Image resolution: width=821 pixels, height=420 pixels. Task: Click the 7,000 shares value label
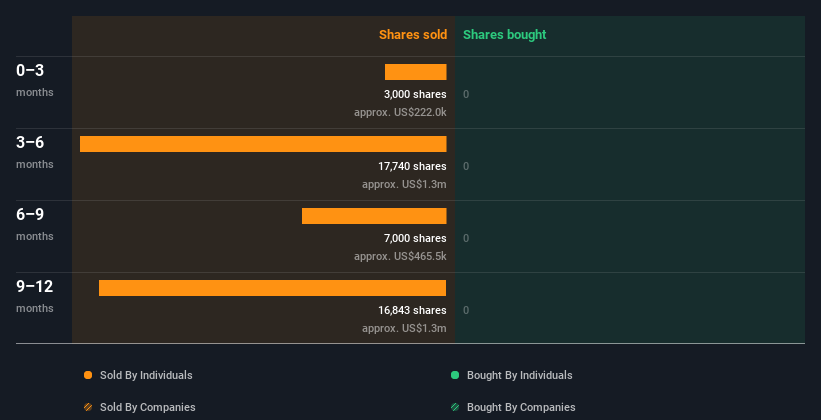click(x=415, y=238)
